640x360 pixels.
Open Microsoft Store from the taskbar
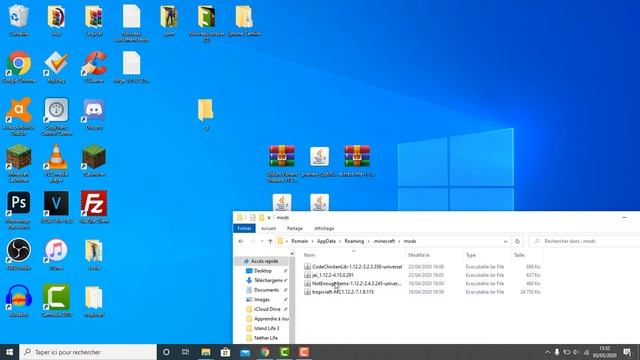coord(225,352)
